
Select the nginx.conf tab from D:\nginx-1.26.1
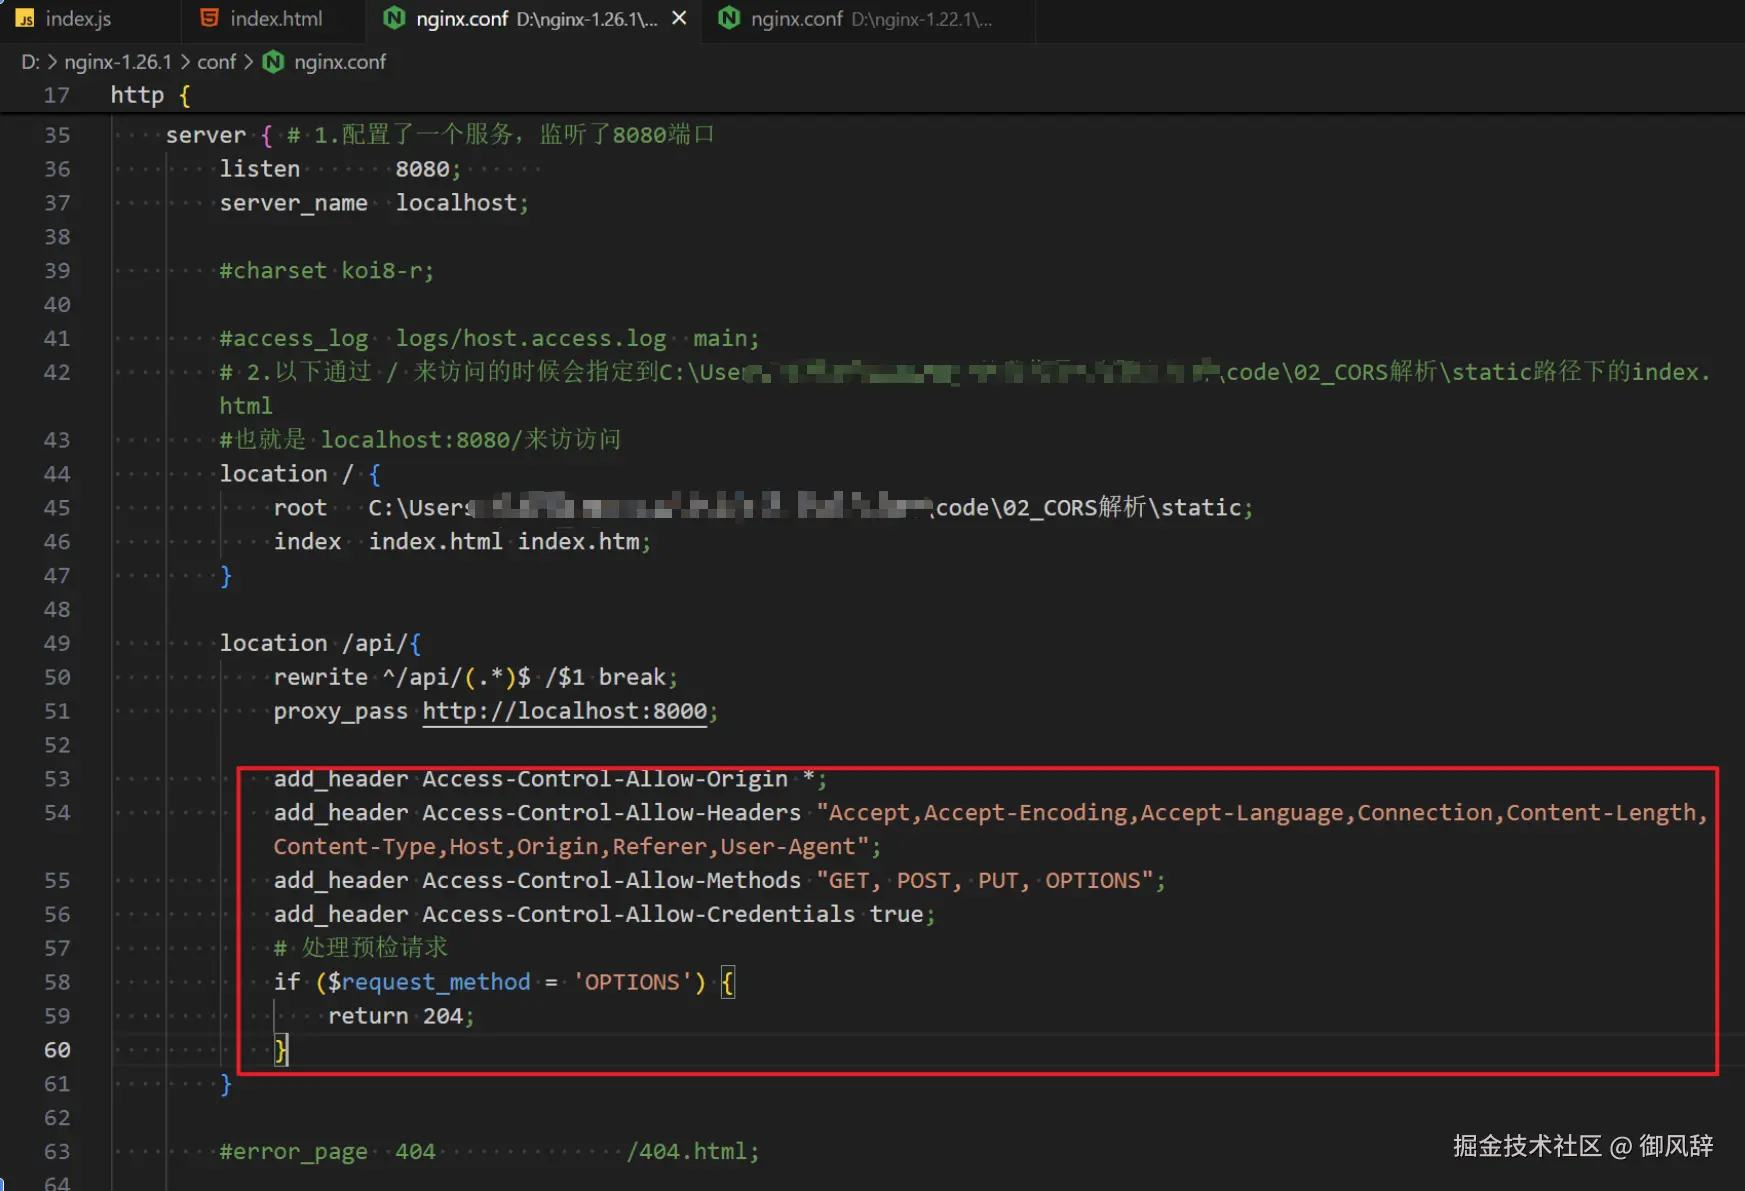pos(536,19)
